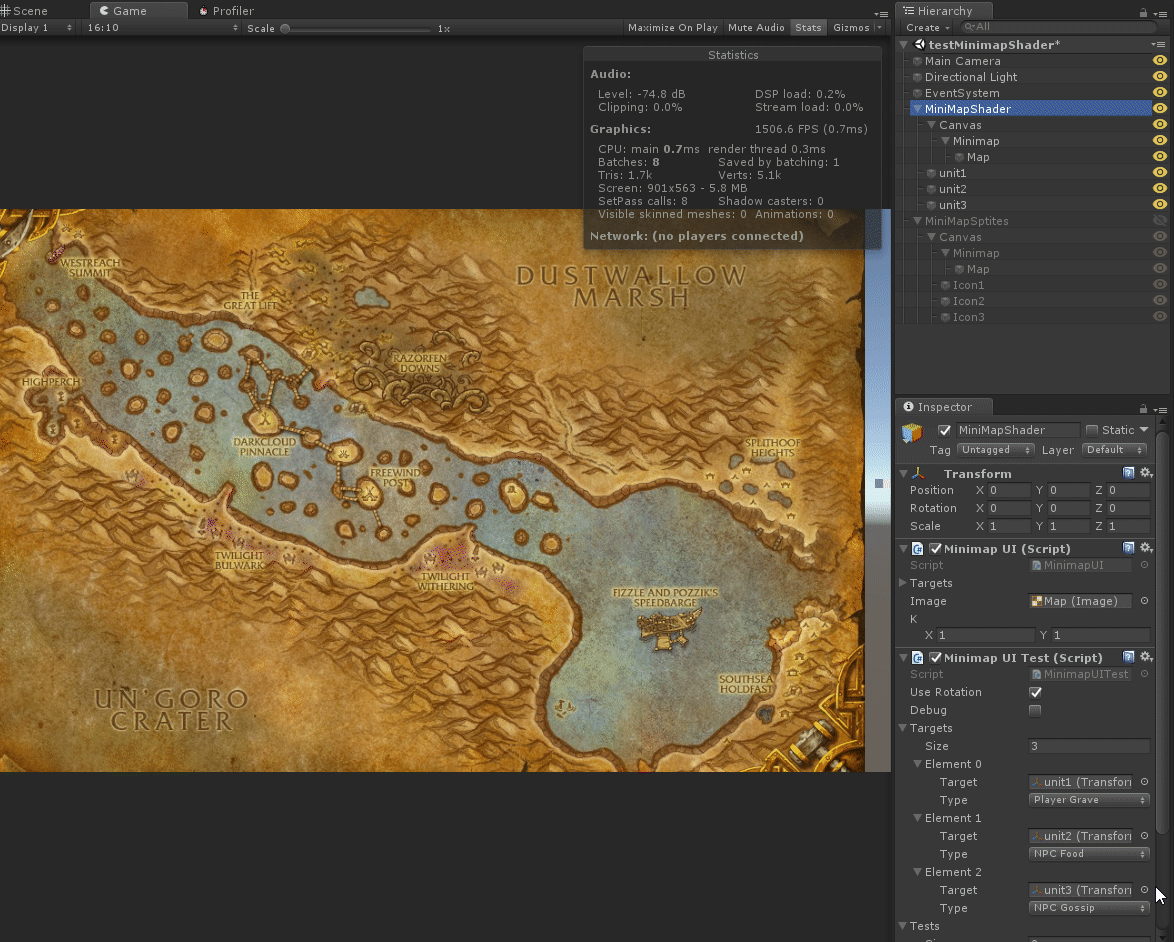The width and height of the screenshot is (1174, 942).
Task: Click the GameObject cube icon in the Inspector
Action: pyautogui.click(x=911, y=432)
